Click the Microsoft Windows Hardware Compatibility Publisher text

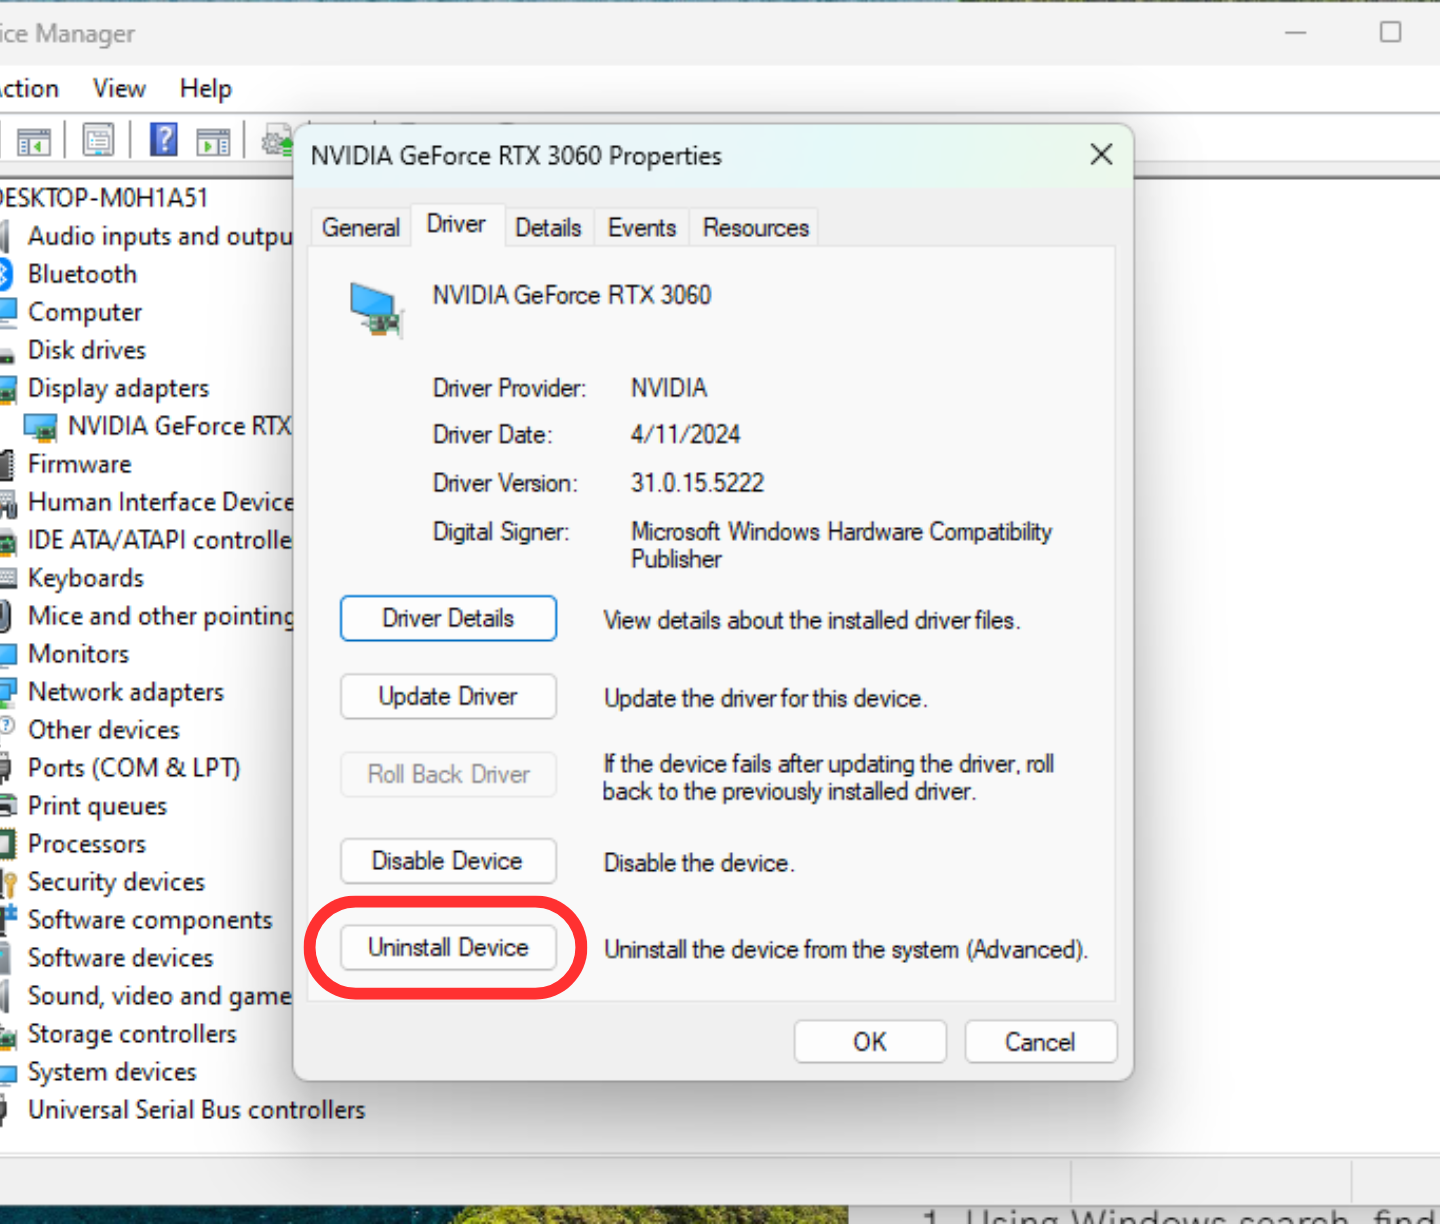841,545
